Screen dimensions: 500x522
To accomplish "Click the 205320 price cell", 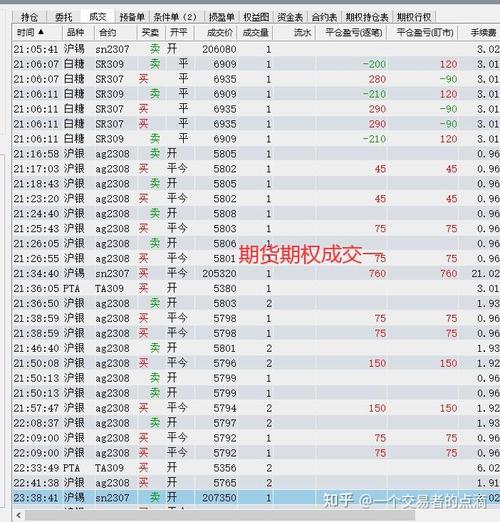I will point(219,274).
